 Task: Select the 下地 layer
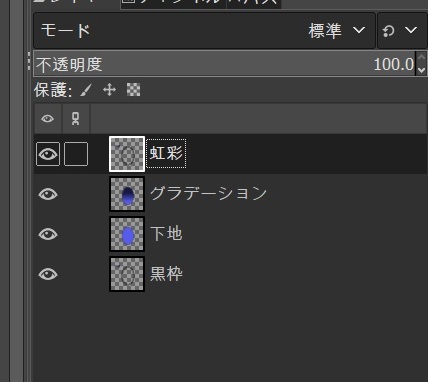pos(230,234)
